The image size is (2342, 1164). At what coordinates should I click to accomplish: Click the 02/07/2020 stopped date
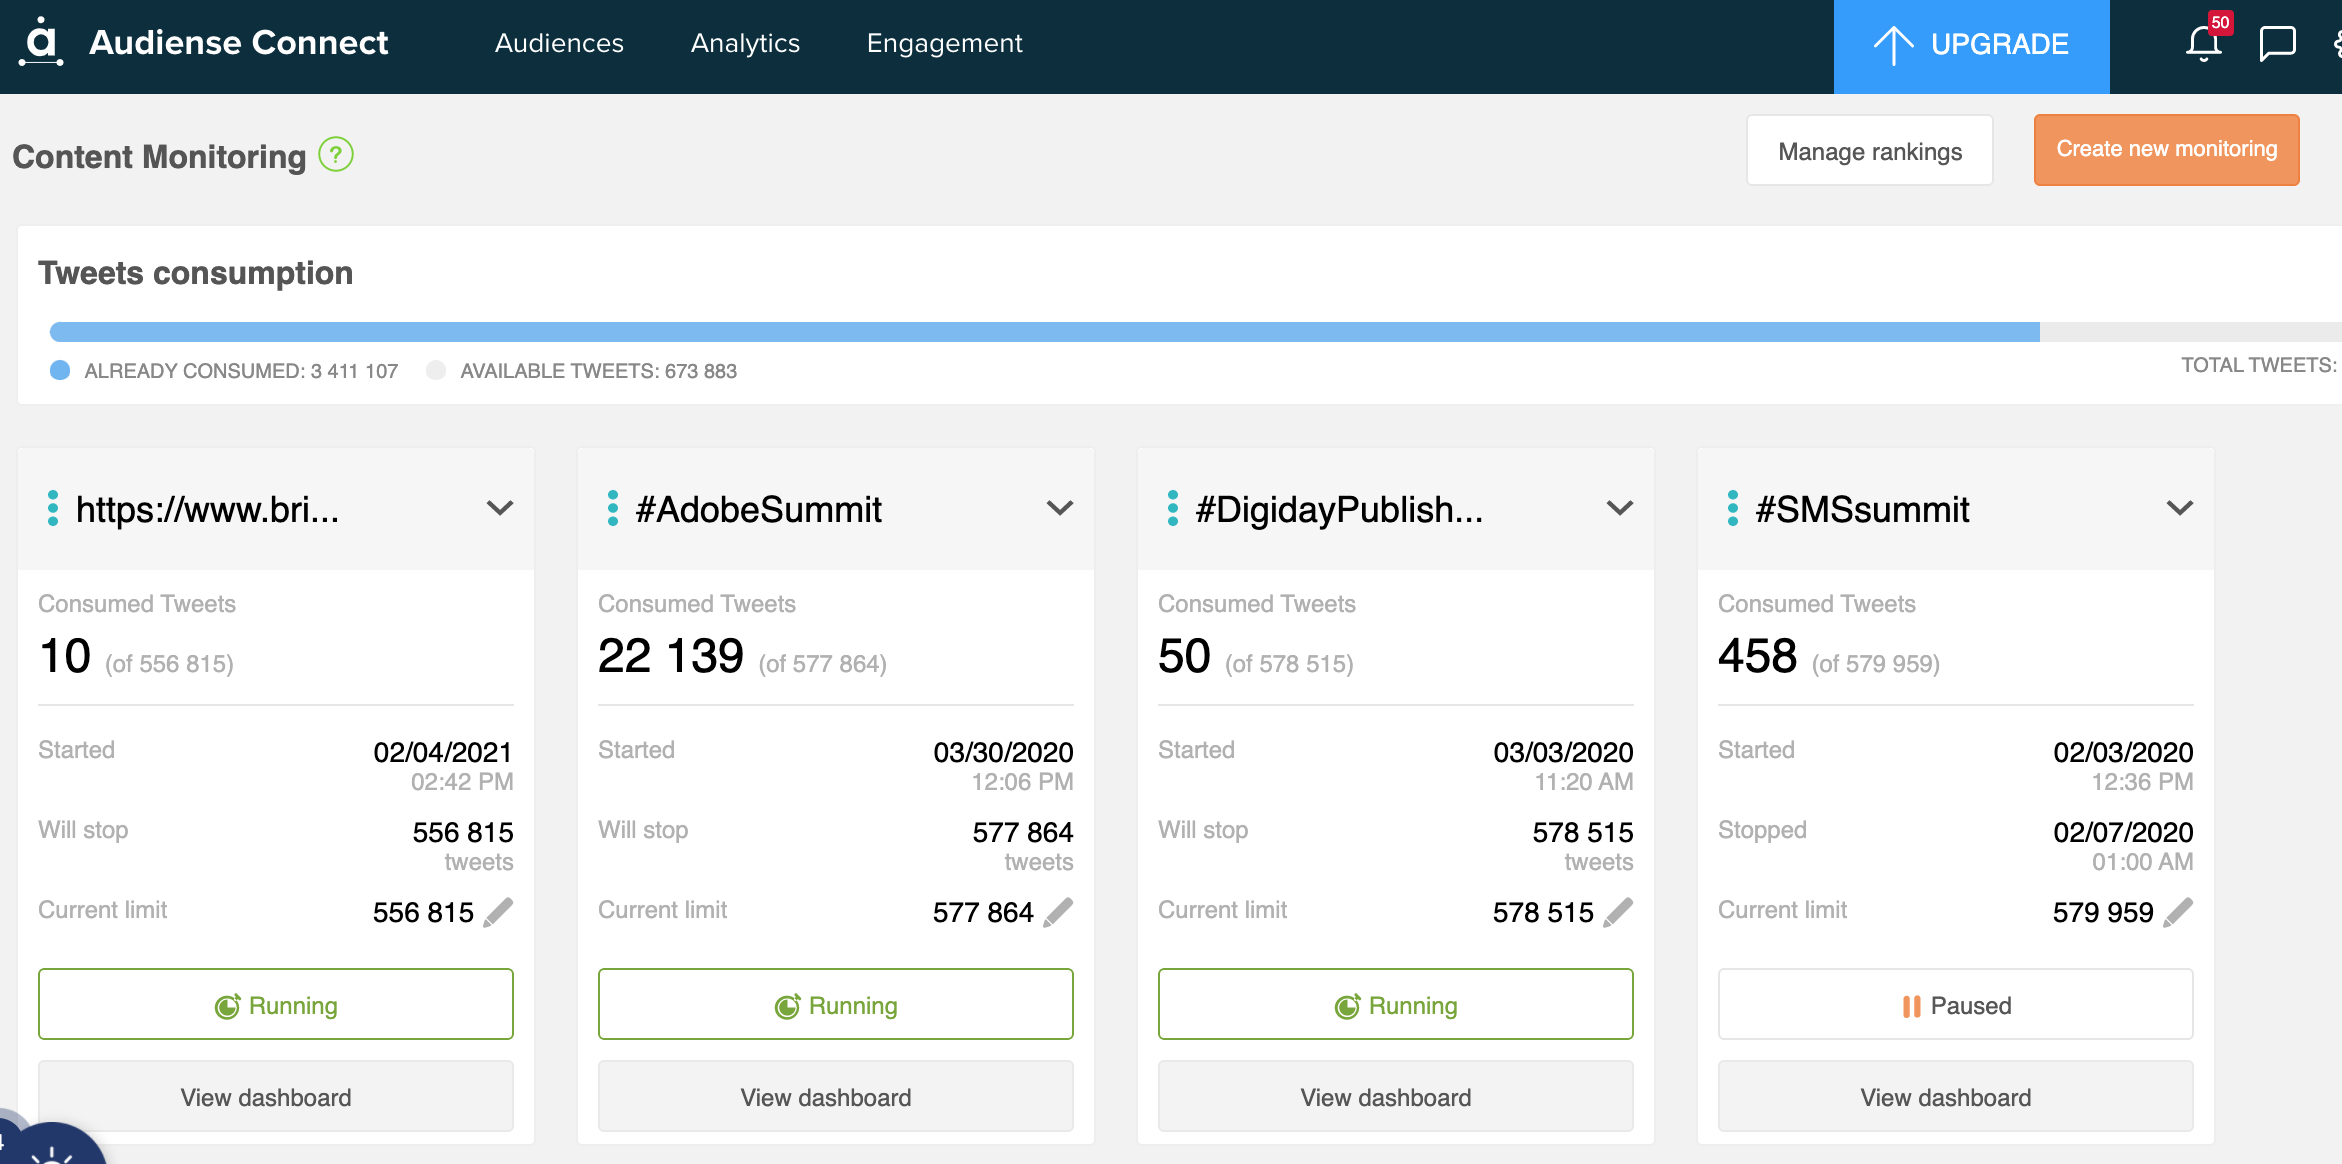[2123, 832]
